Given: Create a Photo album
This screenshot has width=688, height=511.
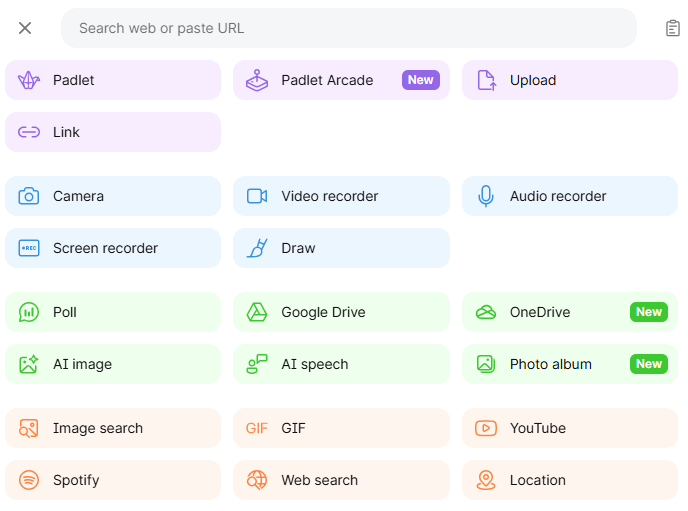Looking at the screenshot, I should [570, 364].
